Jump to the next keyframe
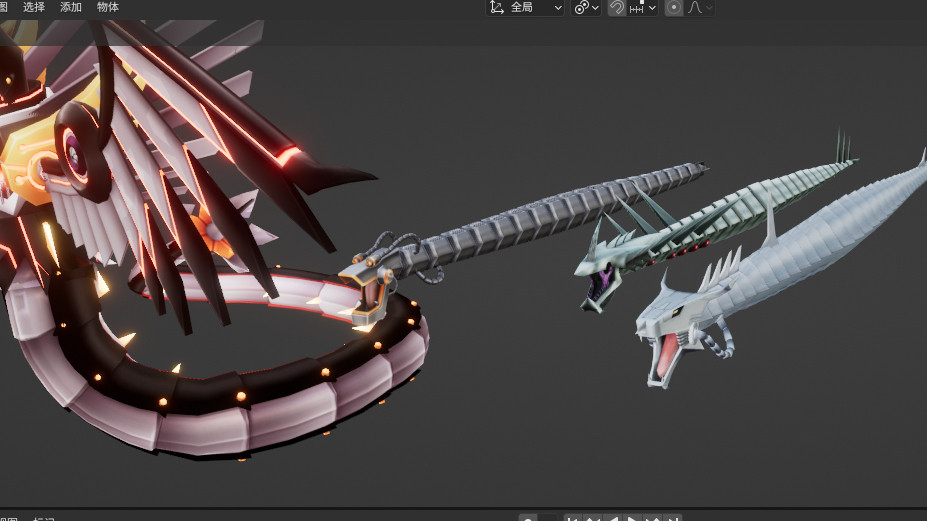The height and width of the screenshot is (521, 927). pos(653,519)
